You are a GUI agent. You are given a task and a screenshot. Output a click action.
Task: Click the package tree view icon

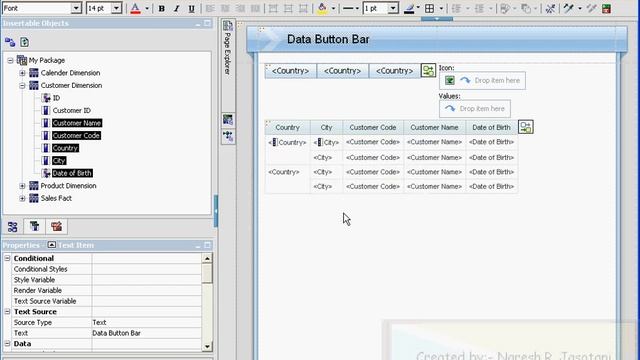point(10,42)
